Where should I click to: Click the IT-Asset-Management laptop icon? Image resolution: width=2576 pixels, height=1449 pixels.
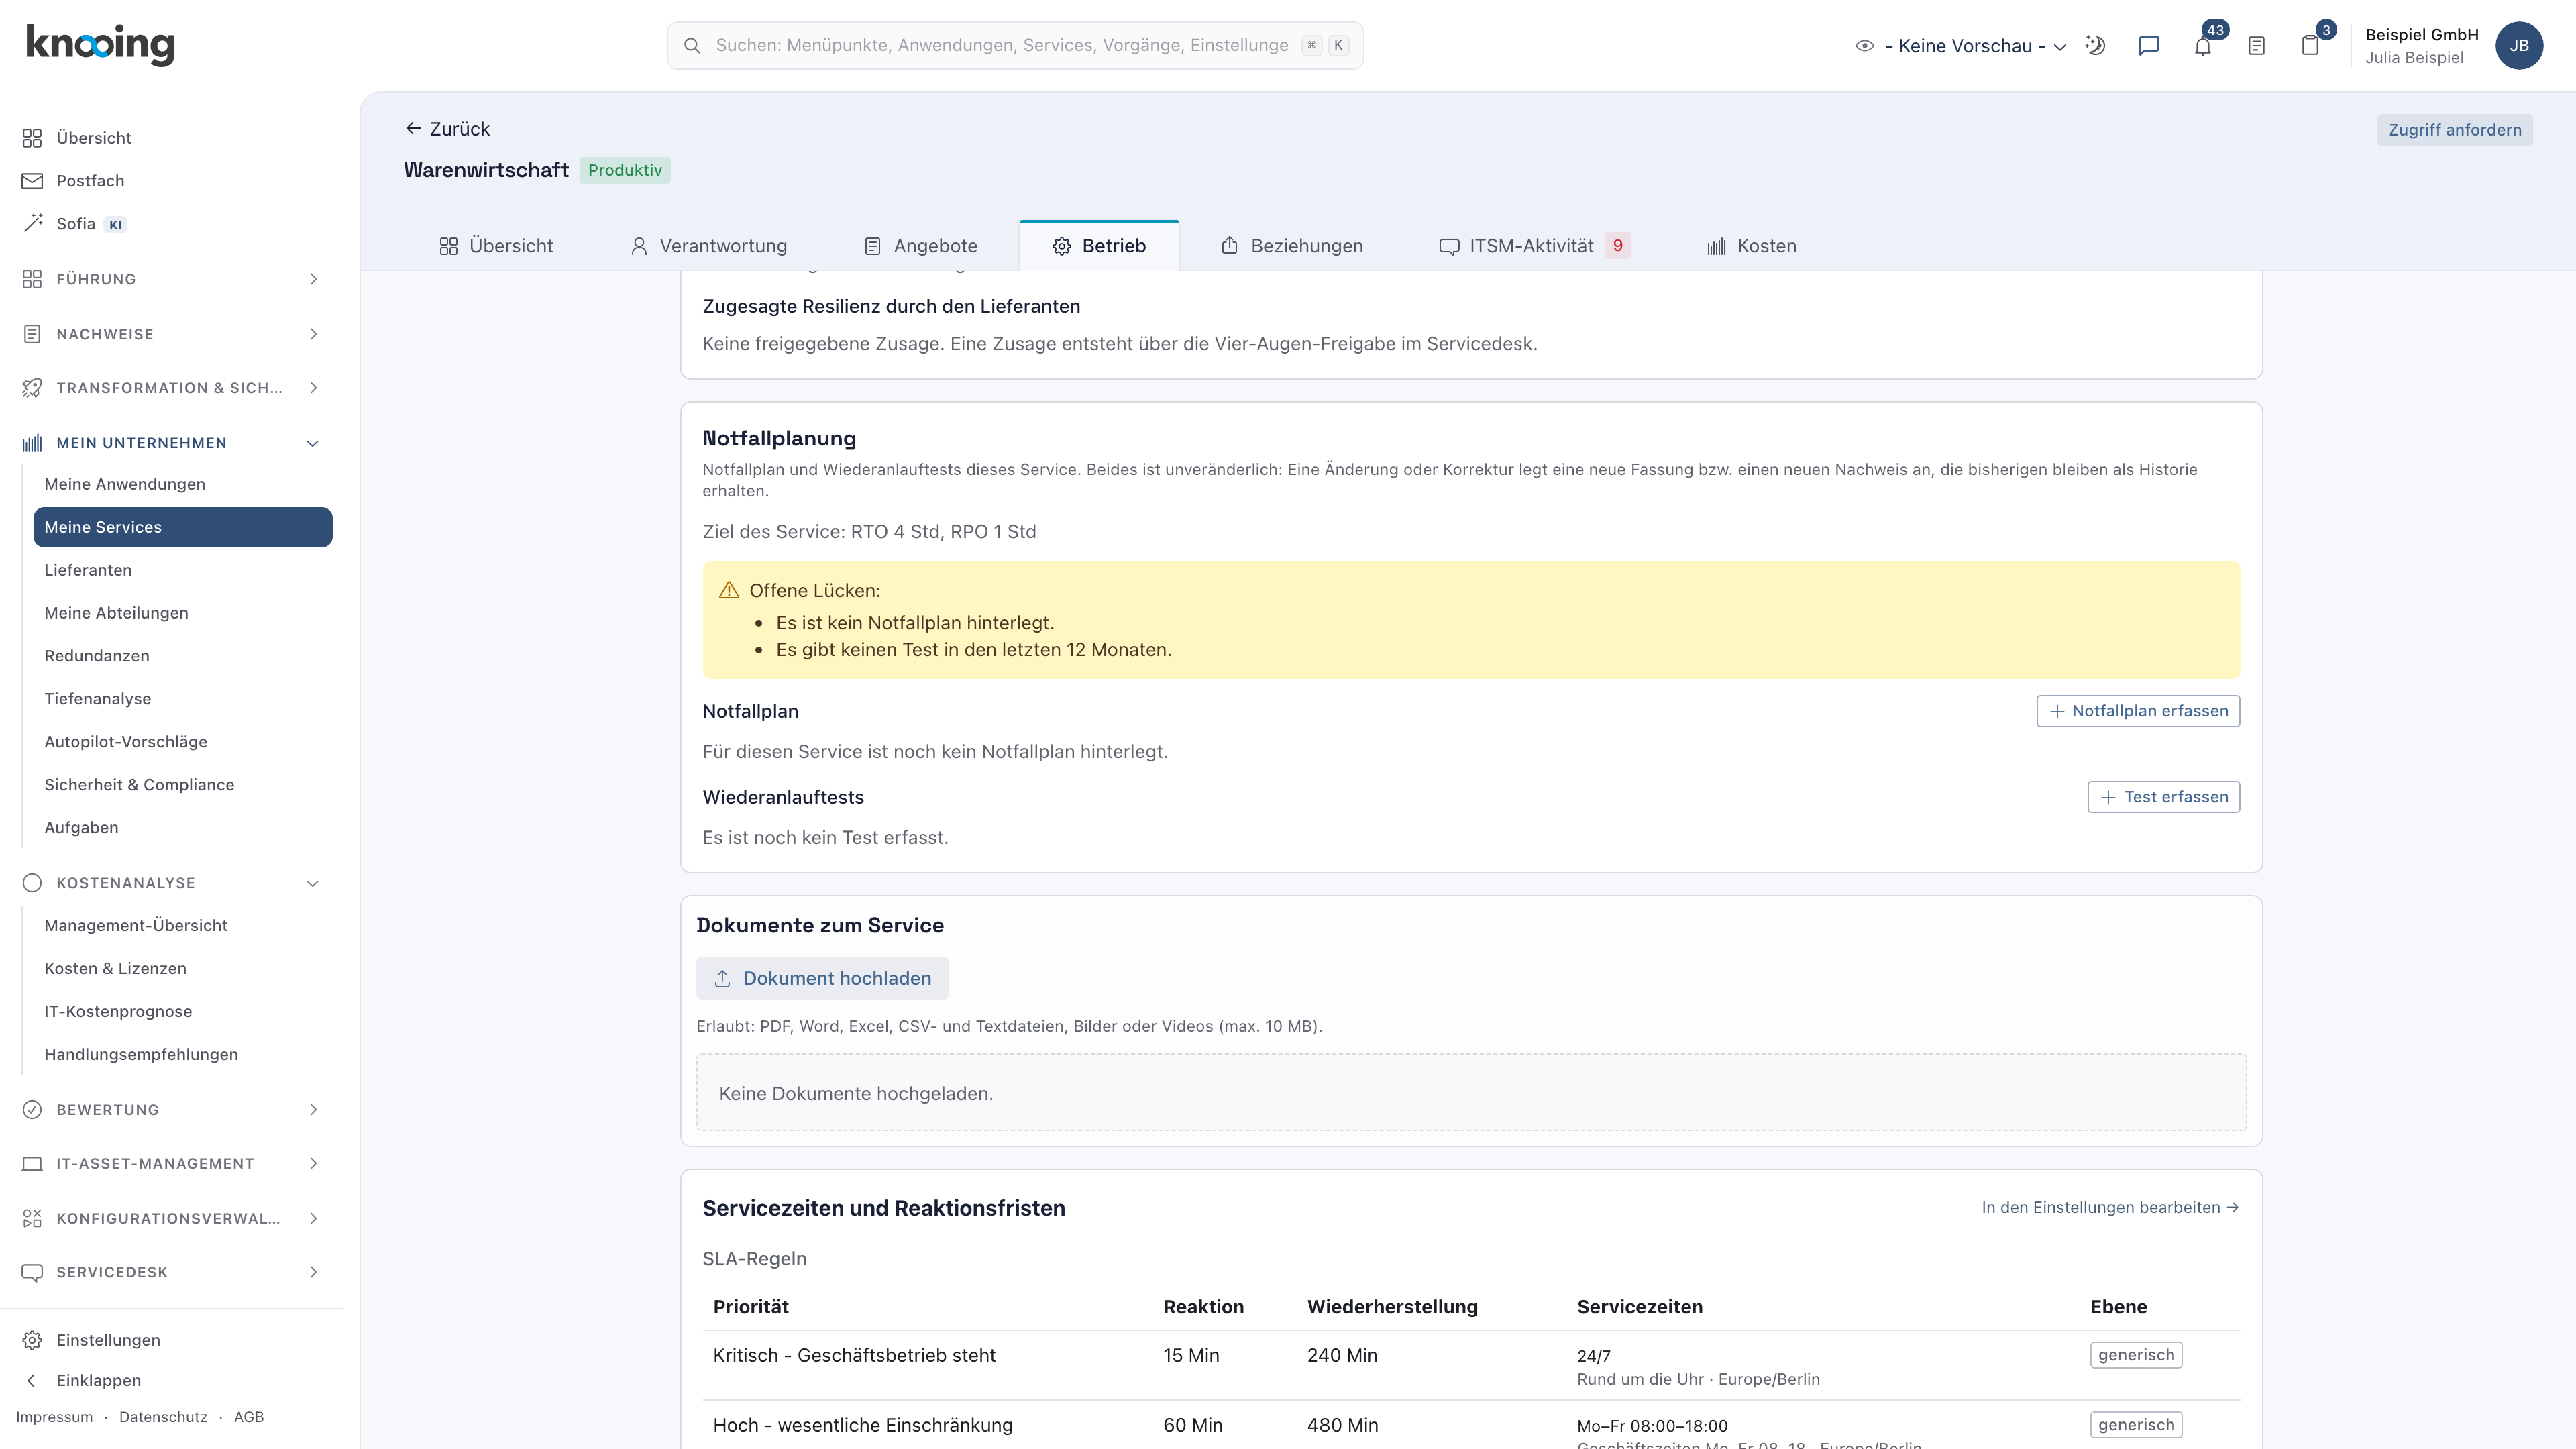click(32, 1163)
